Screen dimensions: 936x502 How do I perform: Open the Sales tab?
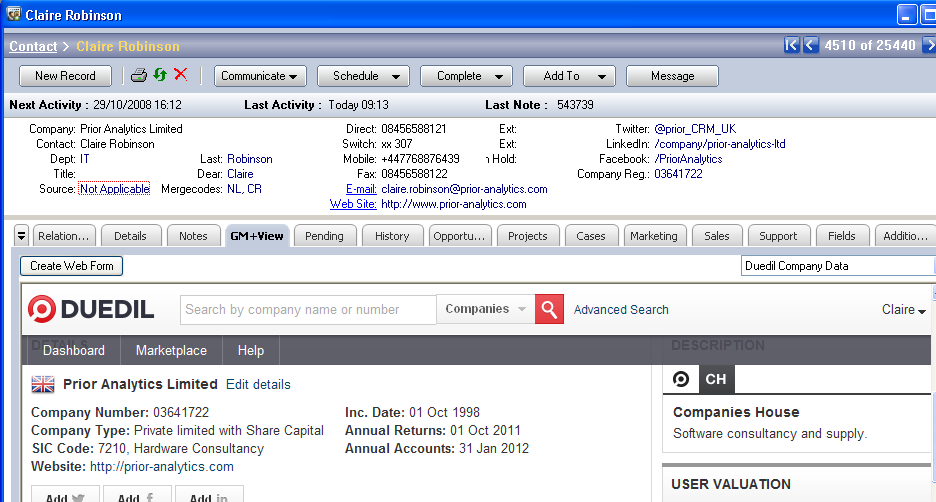tap(717, 236)
